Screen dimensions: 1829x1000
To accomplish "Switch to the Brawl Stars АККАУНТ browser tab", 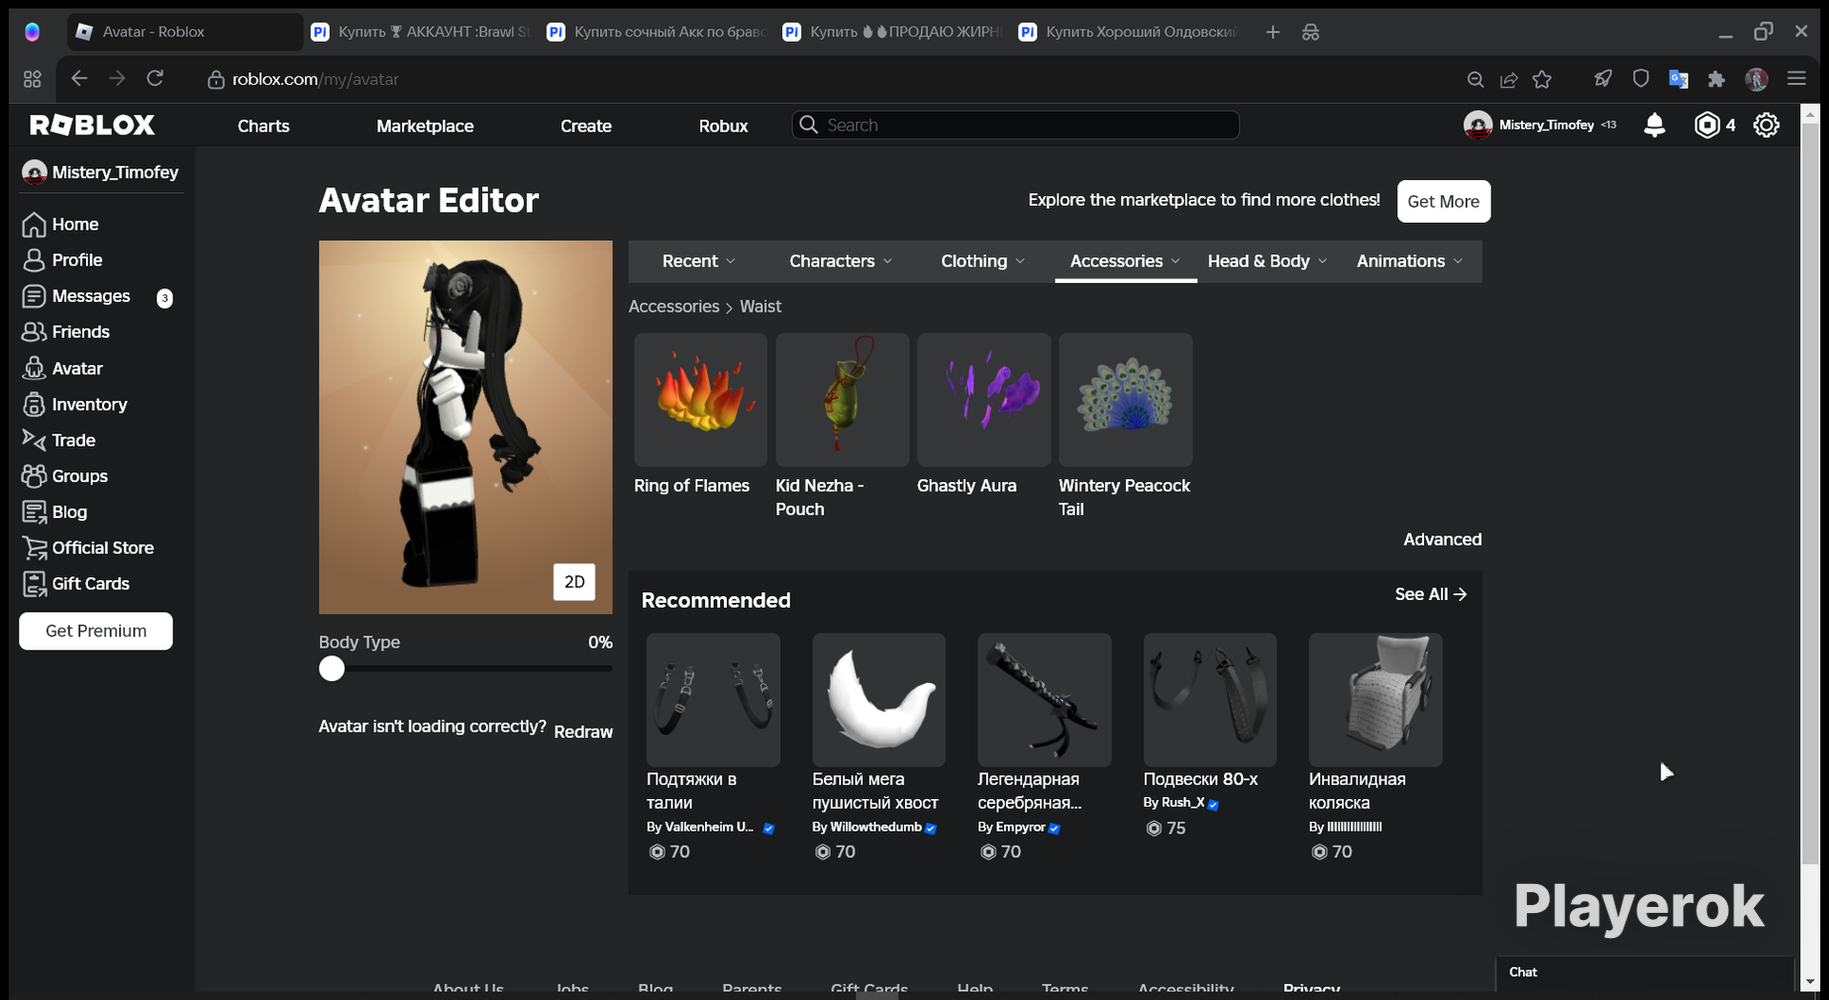I will (x=420, y=32).
